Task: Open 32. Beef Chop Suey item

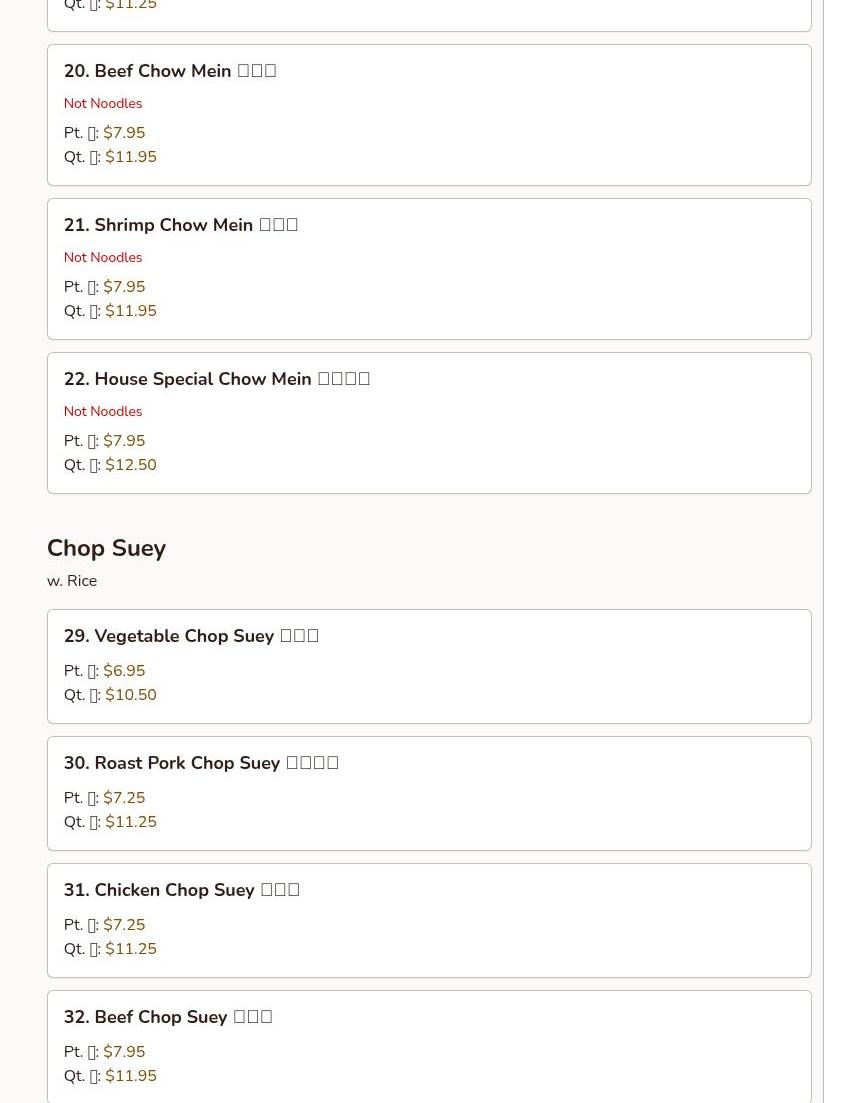Action: click(429, 1047)
